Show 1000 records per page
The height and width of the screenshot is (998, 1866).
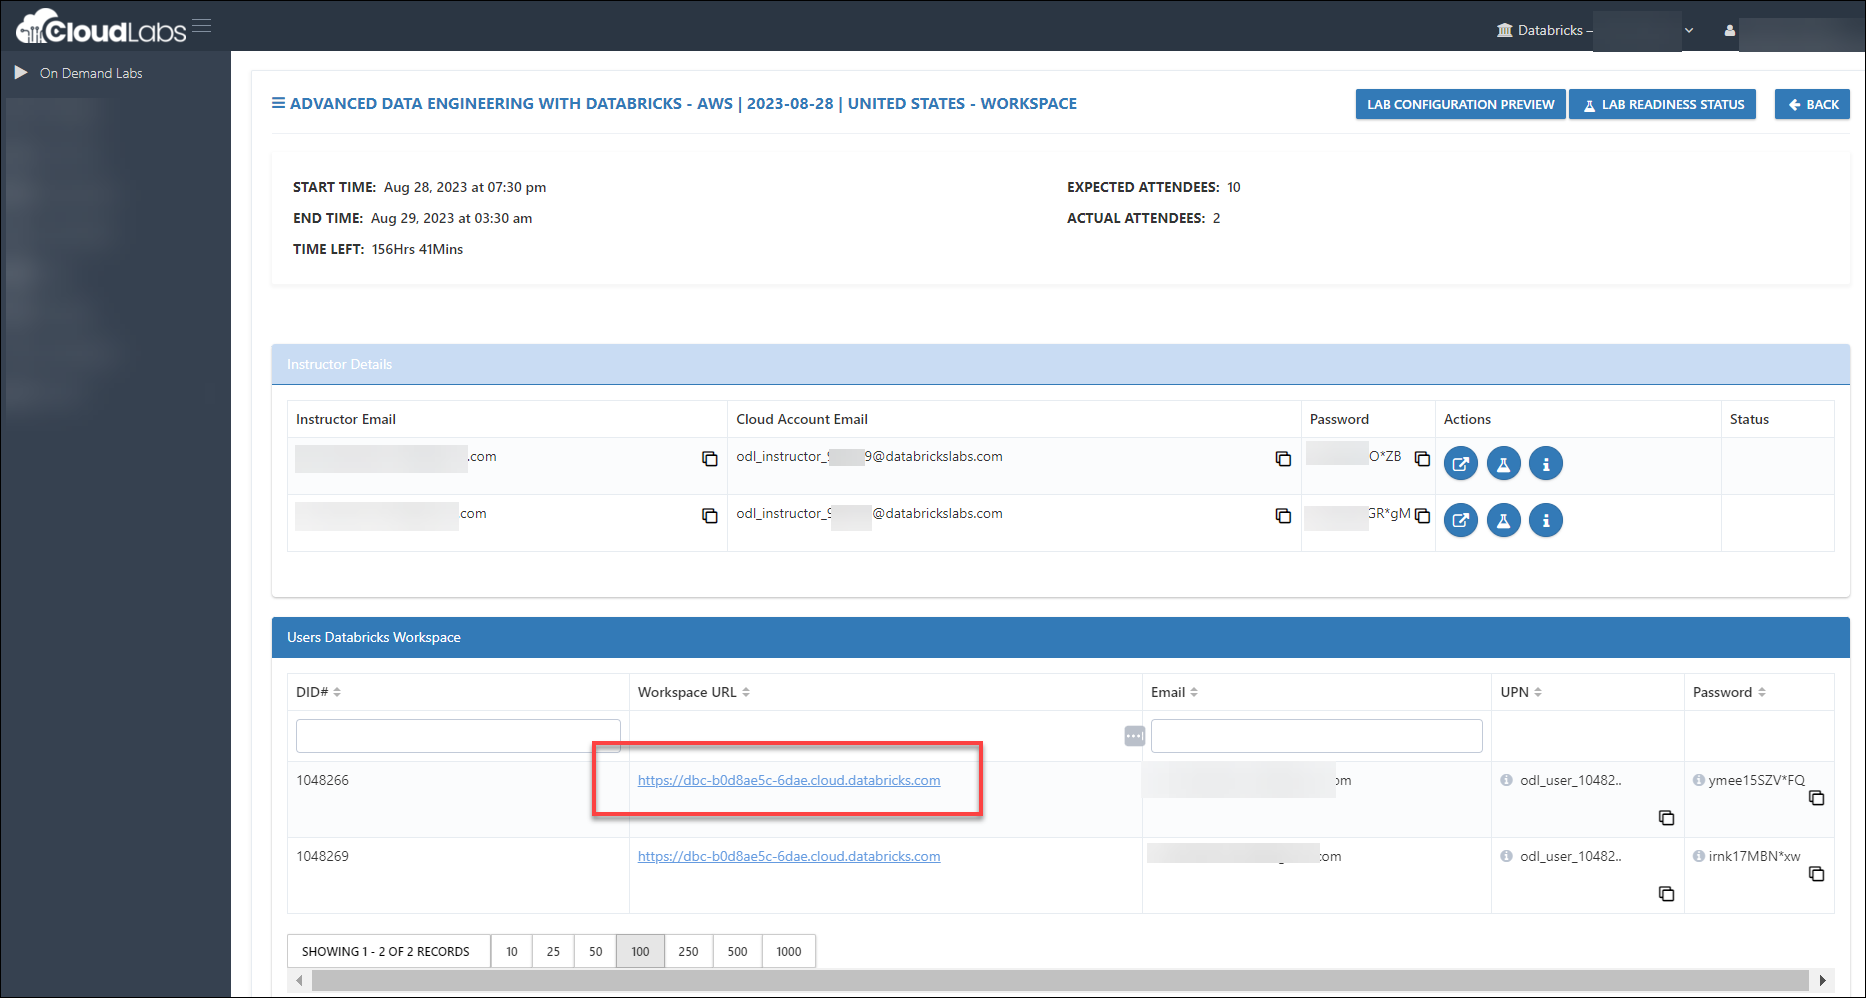788,951
